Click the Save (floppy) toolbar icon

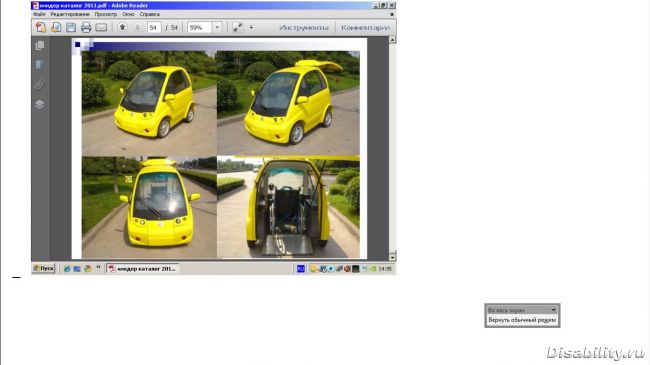point(71,27)
